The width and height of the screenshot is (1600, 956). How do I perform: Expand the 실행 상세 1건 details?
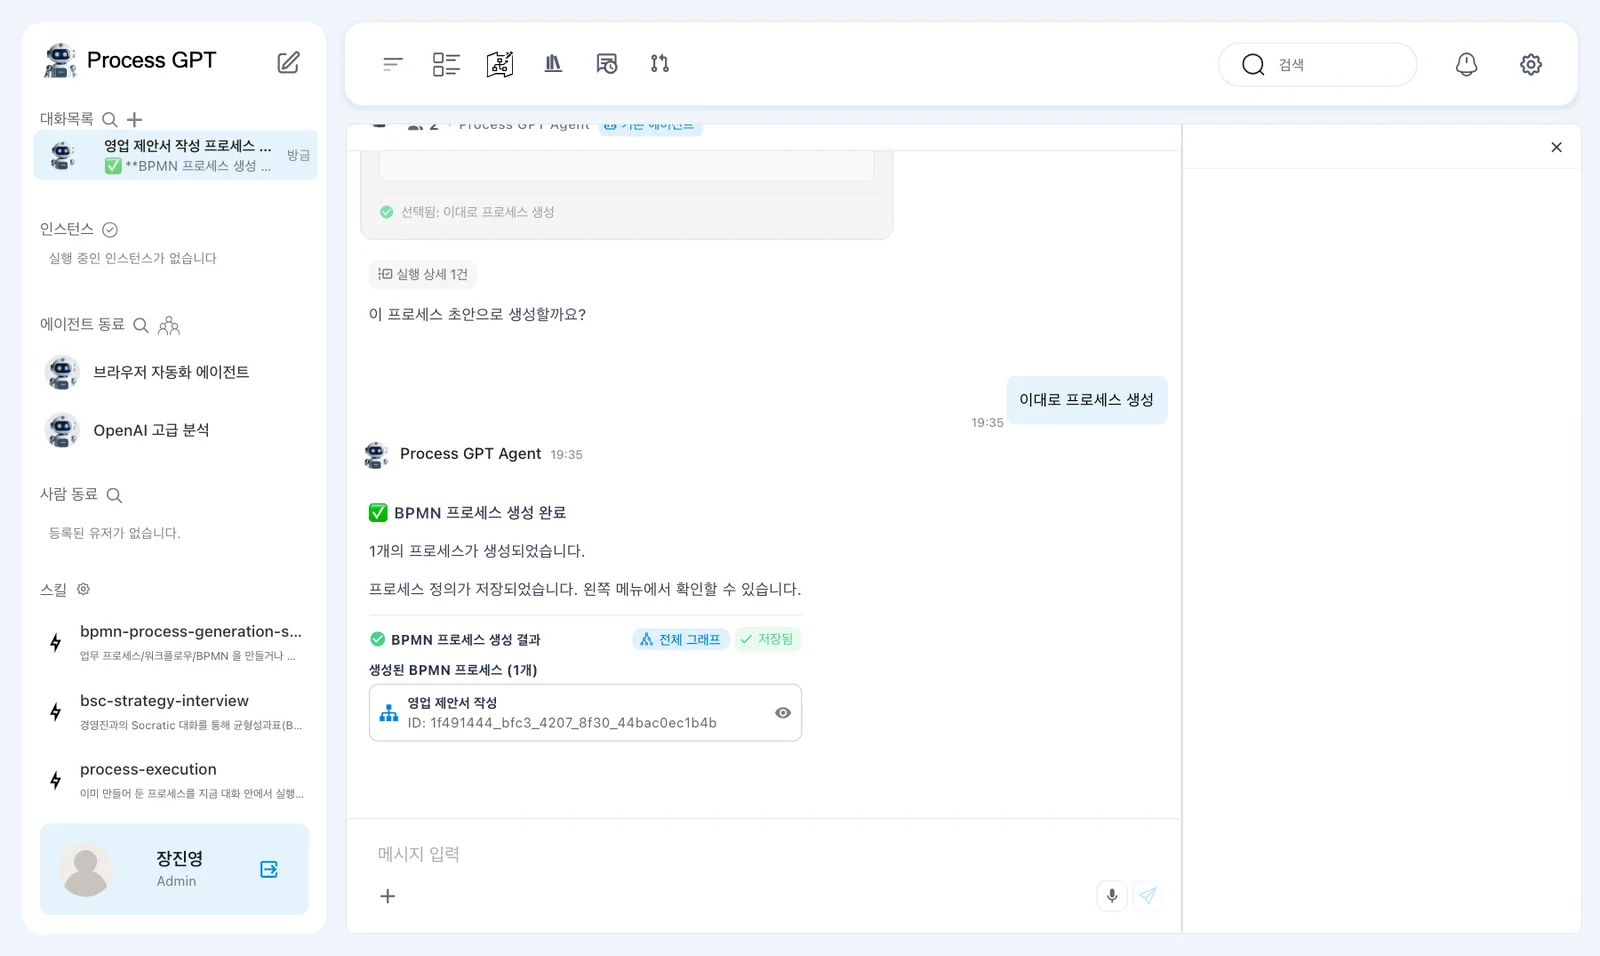pyautogui.click(x=423, y=274)
